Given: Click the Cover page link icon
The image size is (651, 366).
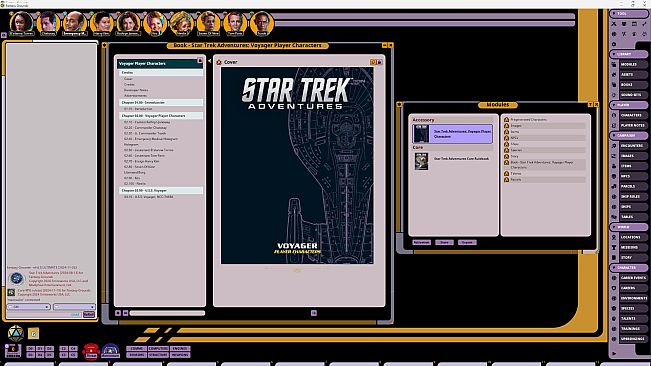Looking at the screenshot, I should click(x=219, y=62).
